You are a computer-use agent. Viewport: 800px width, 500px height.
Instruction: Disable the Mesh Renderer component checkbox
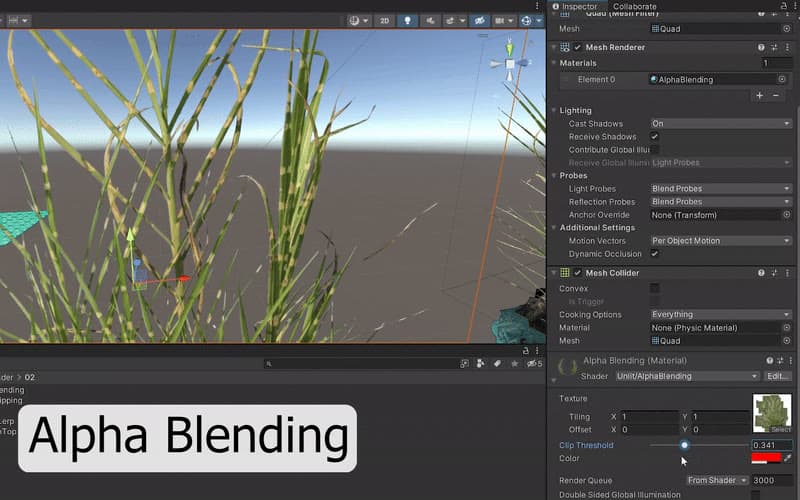pos(577,47)
